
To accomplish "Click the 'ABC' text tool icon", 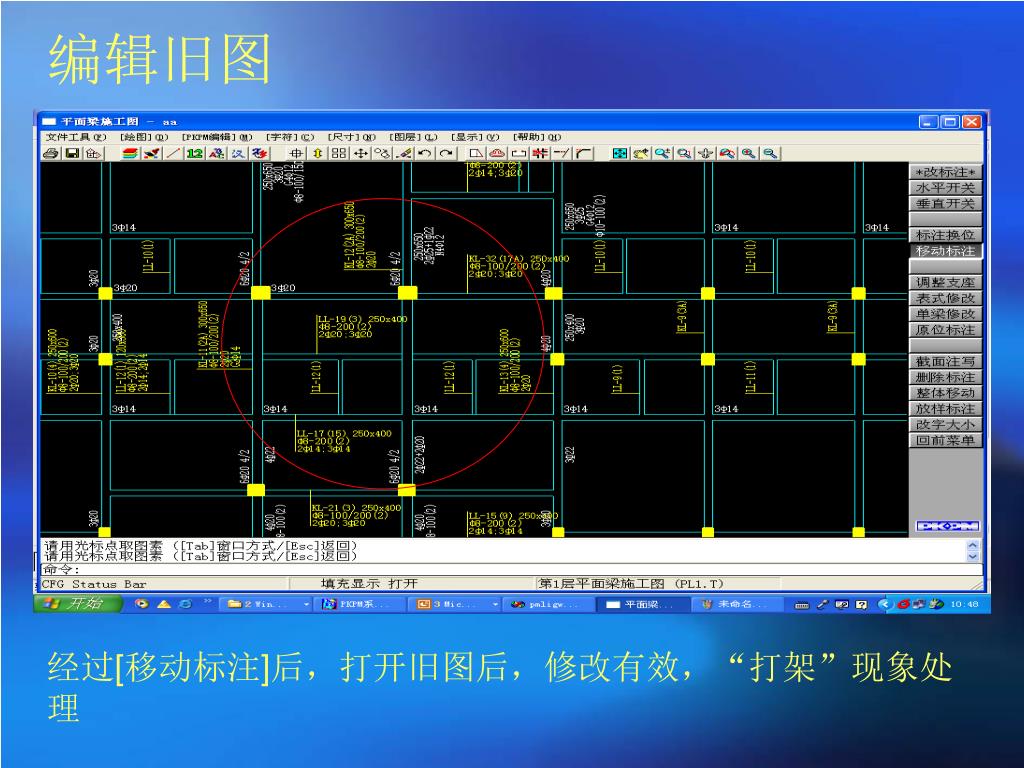I will pyautogui.click(x=216, y=153).
